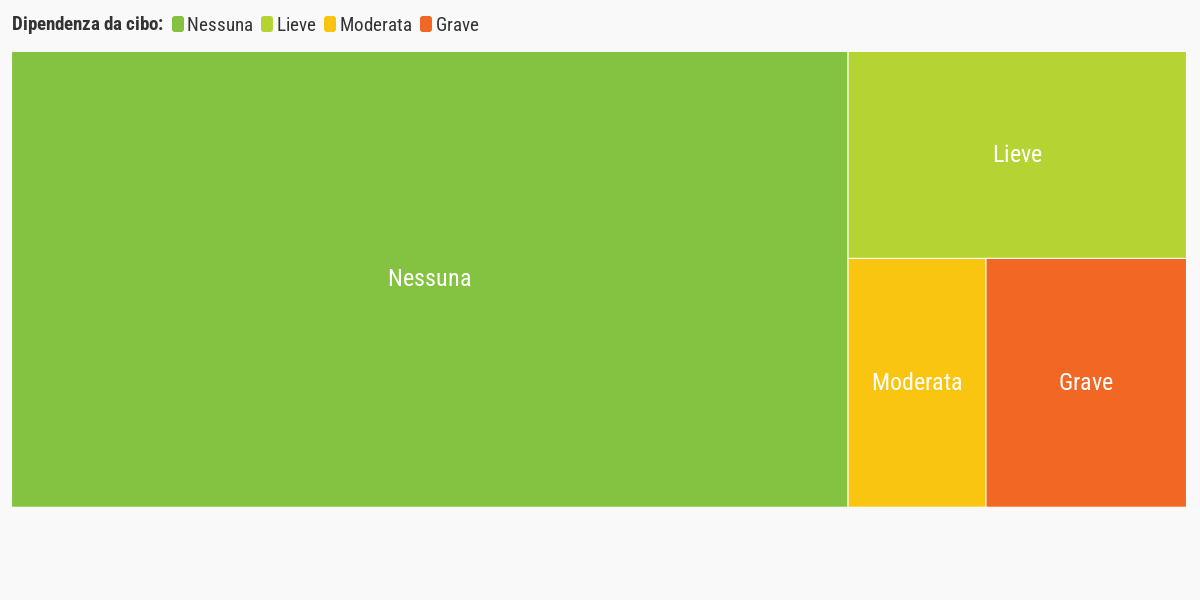The width and height of the screenshot is (1200, 600).
Task: Select the lime Lieve treemap tile
Action: tap(1017, 155)
